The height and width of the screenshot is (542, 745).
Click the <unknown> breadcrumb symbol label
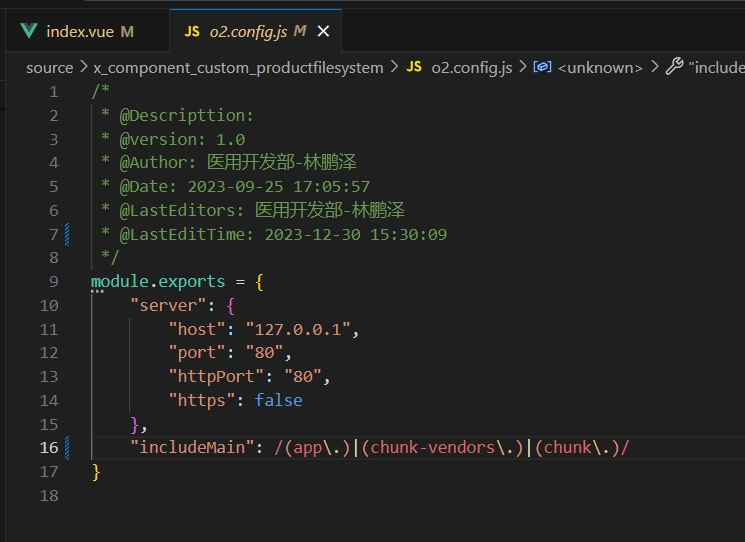pos(600,67)
